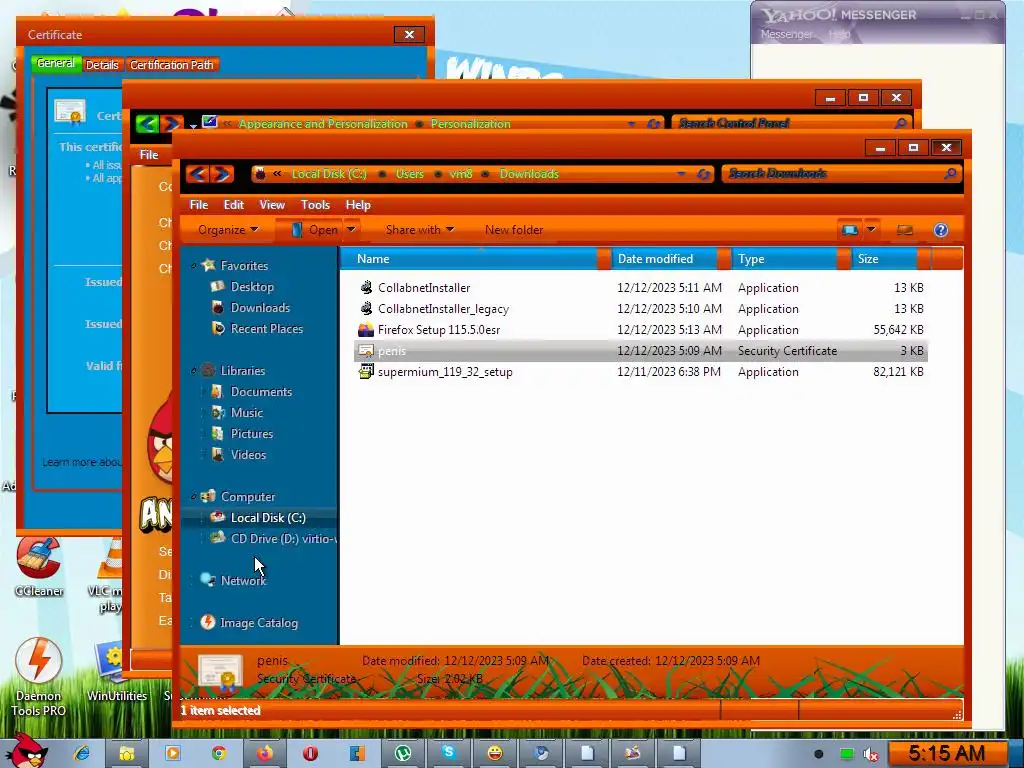This screenshot has height=768, width=1024.
Task: Open the Documents library
Action: pyautogui.click(x=261, y=392)
